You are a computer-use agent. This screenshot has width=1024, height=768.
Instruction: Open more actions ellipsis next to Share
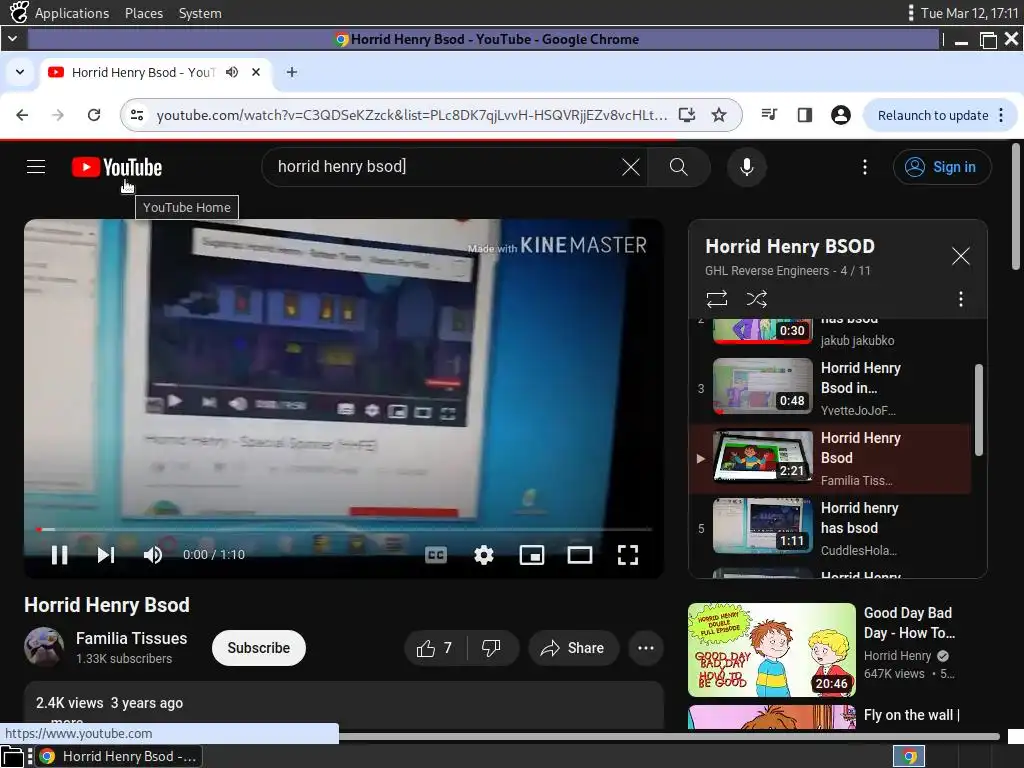click(x=646, y=648)
